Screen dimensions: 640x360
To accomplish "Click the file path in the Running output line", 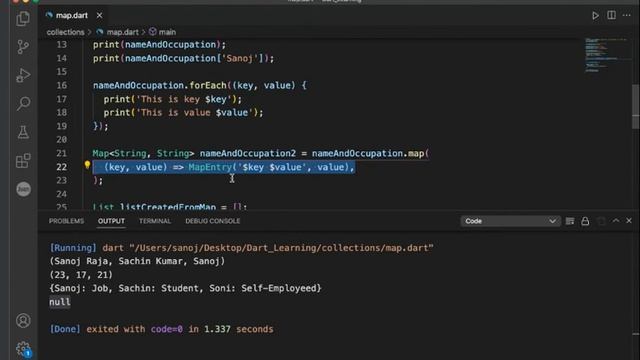I will 281,248.
